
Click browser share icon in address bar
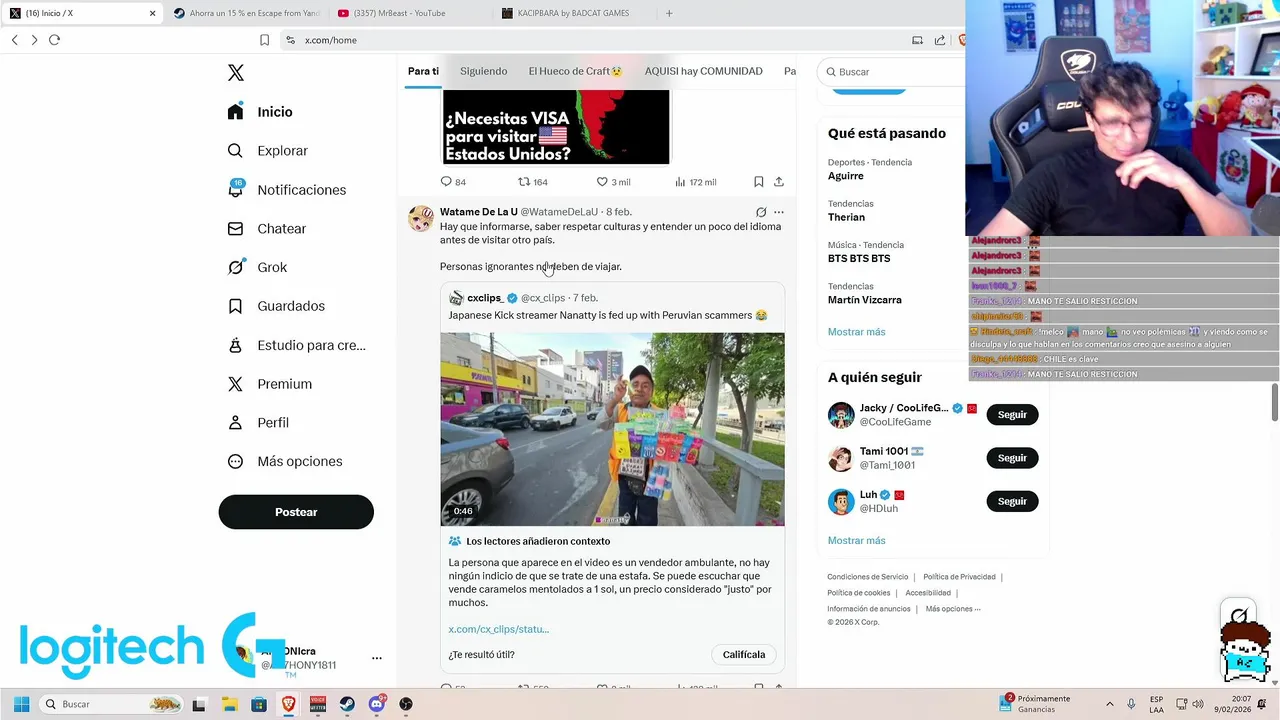(940, 40)
